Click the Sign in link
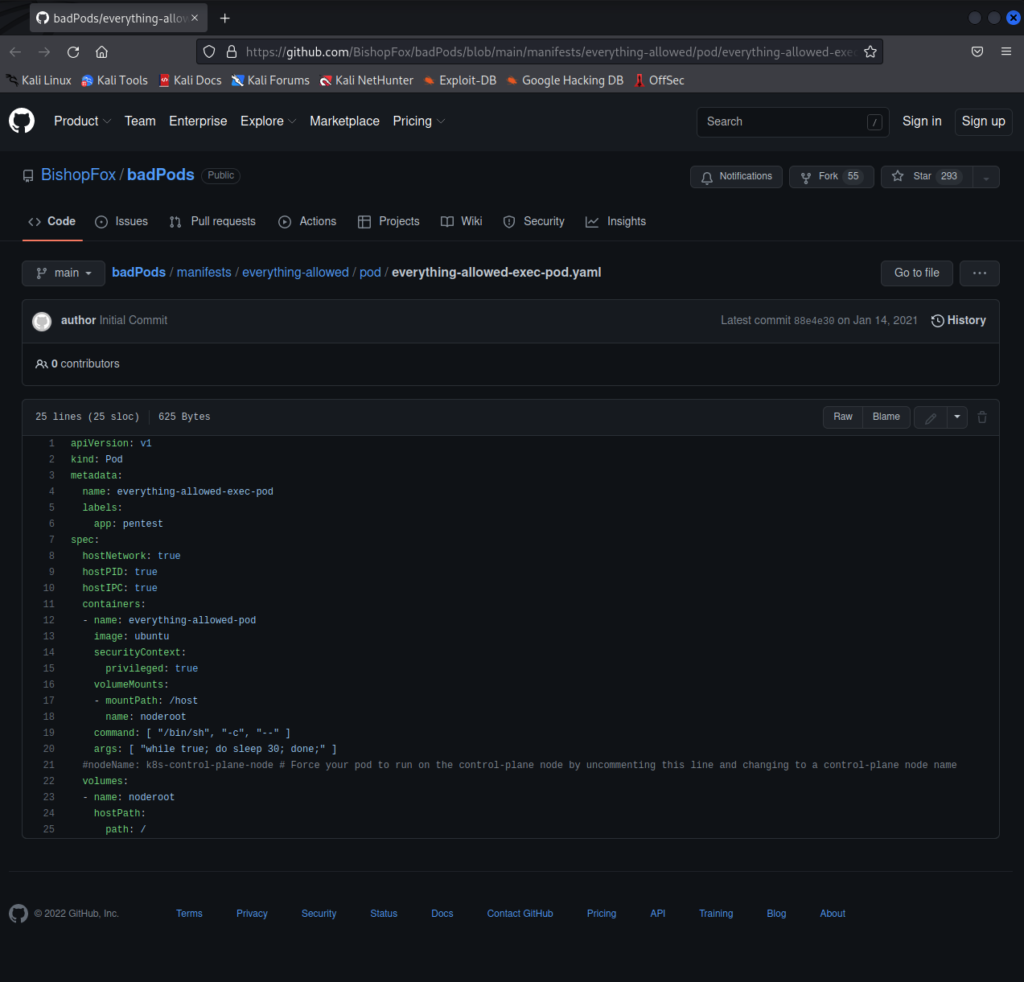 pyautogui.click(x=921, y=121)
